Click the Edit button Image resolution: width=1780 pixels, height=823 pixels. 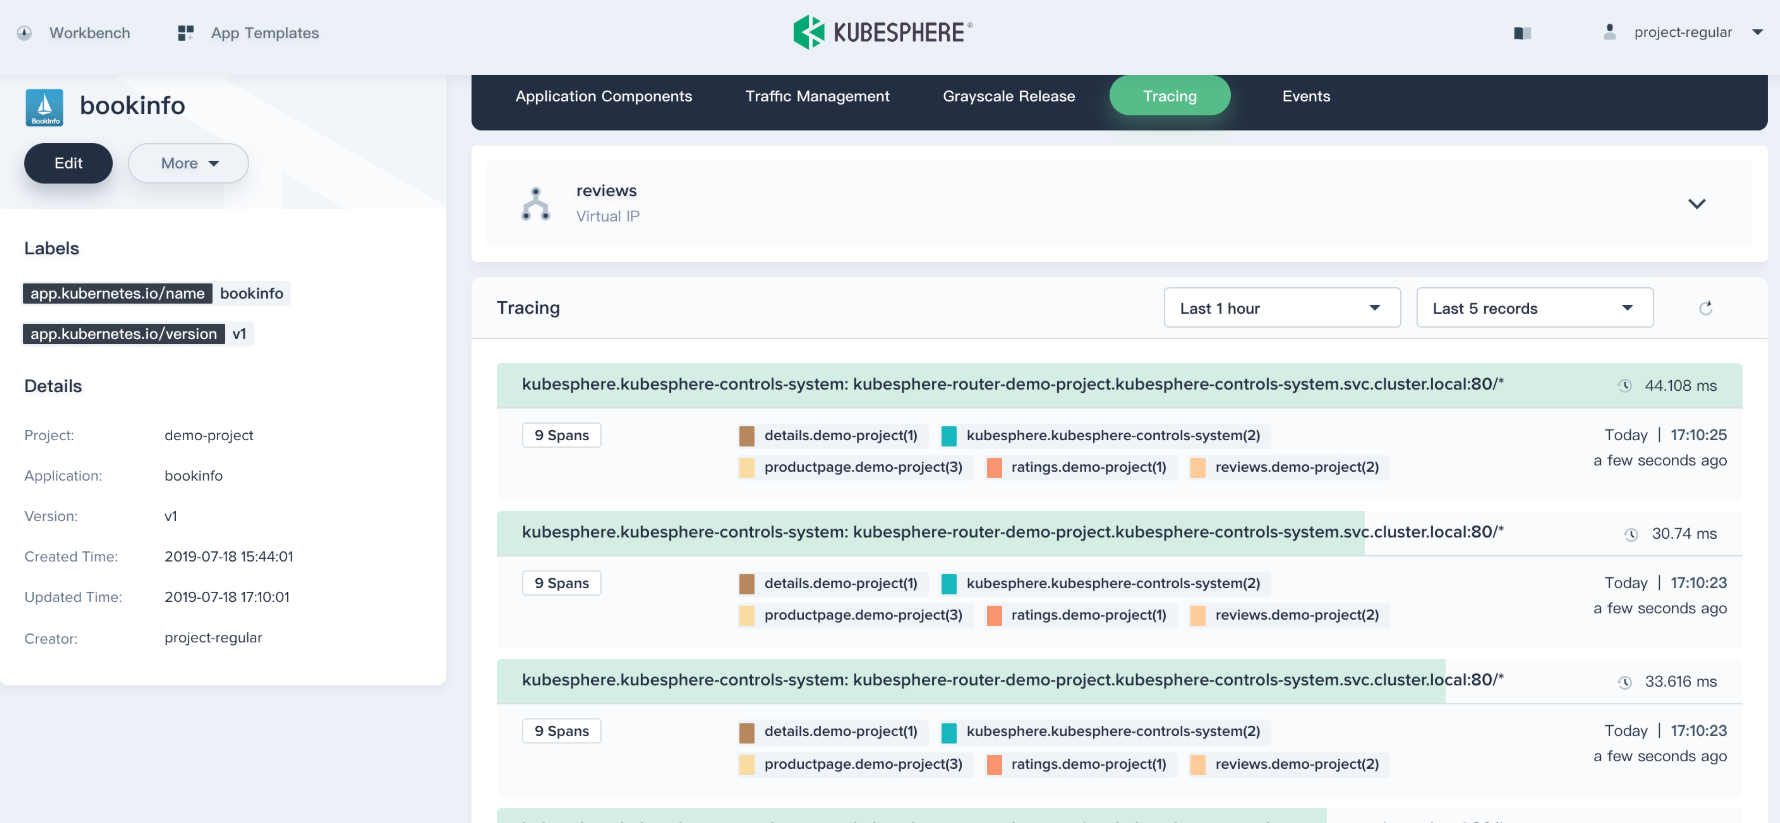[x=68, y=163]
